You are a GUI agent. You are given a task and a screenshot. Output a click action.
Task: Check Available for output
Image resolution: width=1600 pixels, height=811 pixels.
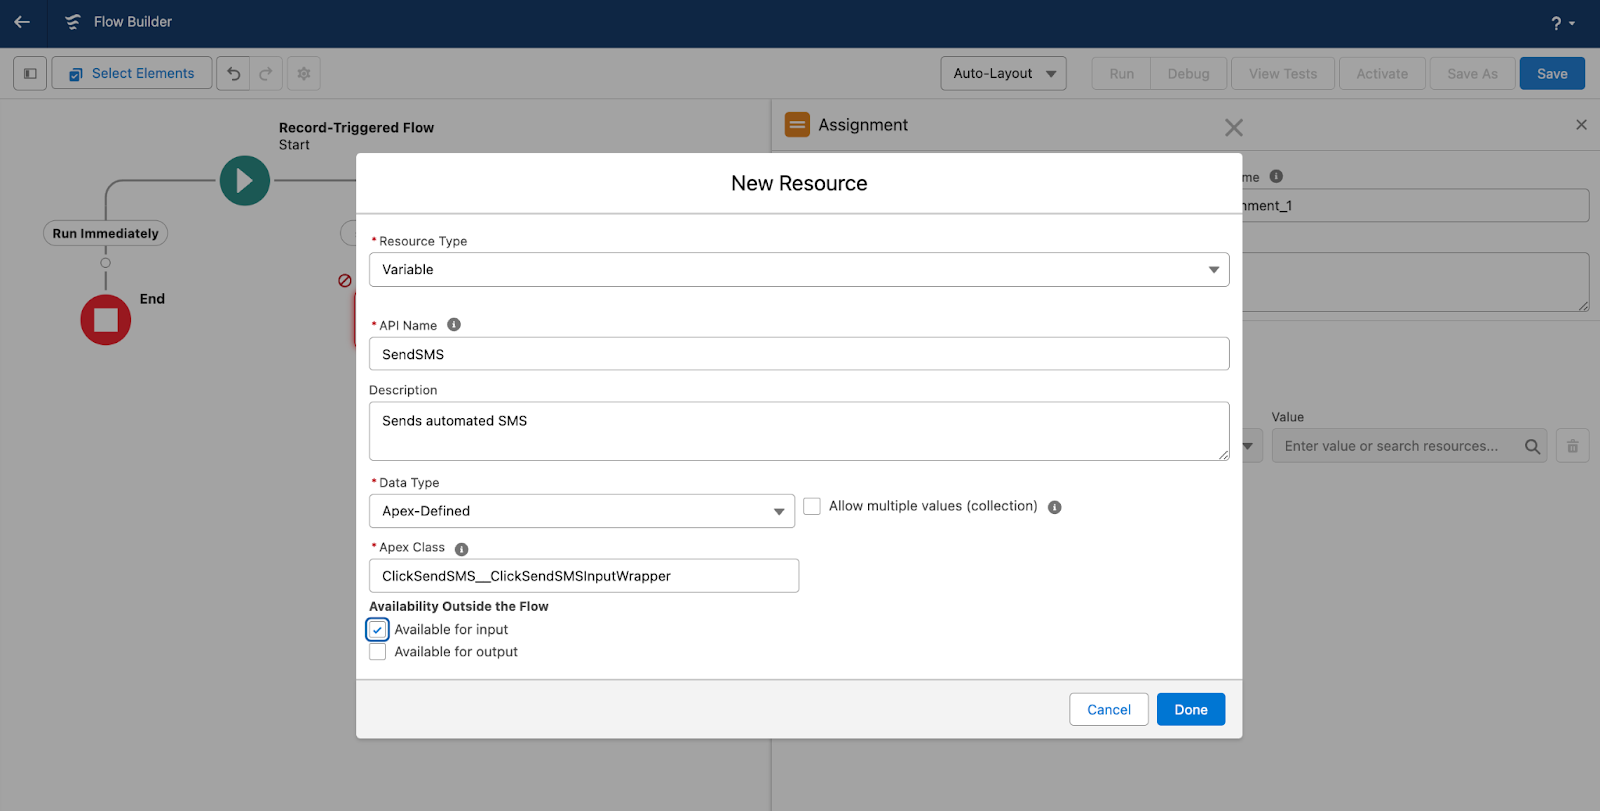(377, 652)
